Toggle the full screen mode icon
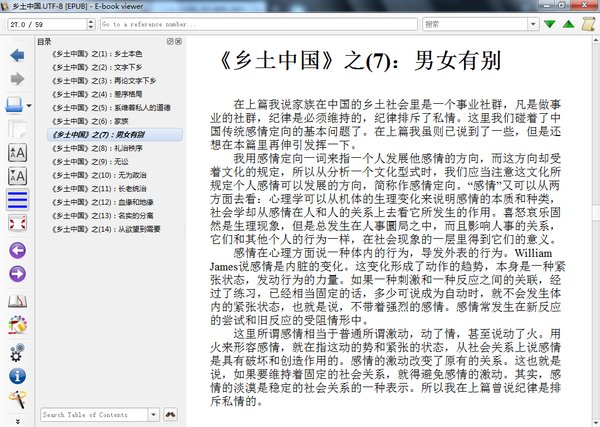Screen dimensions: 600x427 click(x=17, y=223)
